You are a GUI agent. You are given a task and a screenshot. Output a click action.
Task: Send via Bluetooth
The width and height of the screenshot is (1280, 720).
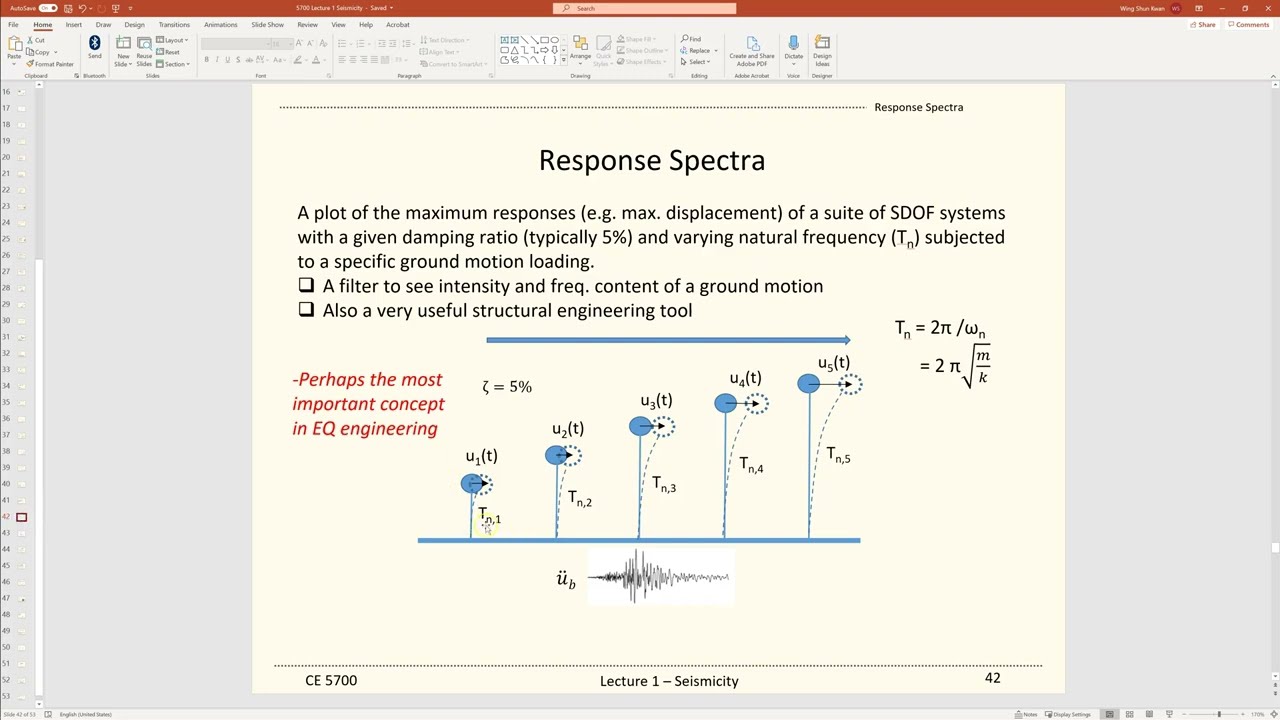(94, 48)
